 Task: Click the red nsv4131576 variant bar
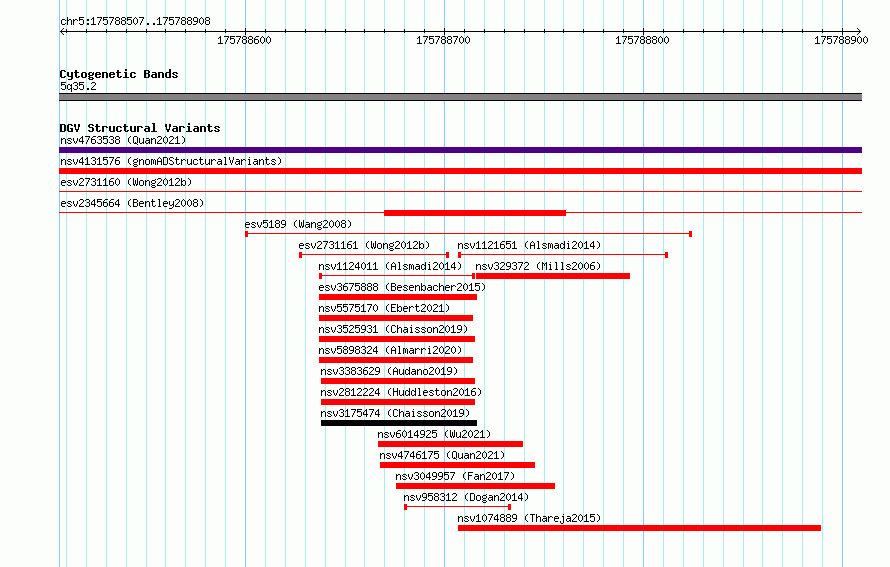460,171
